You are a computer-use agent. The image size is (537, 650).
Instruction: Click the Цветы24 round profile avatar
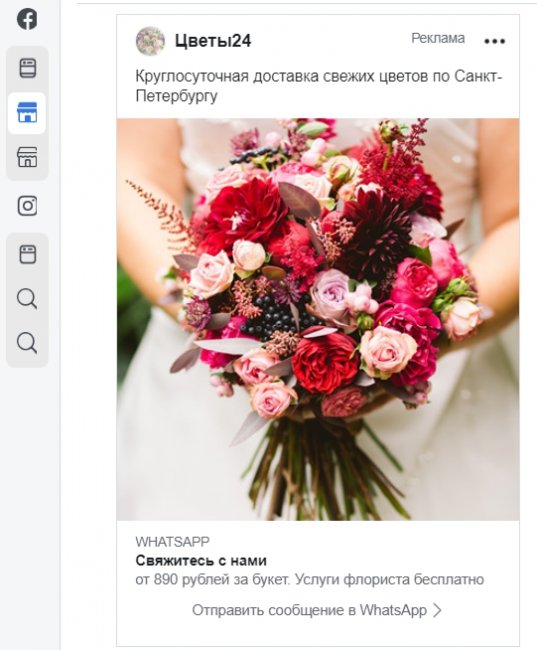click(x=150, y=41)
